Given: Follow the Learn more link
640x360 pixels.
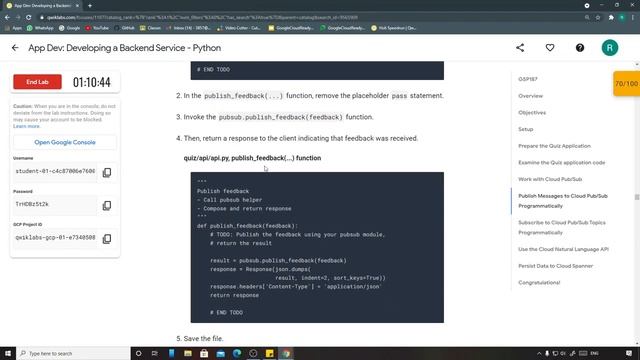Looking at the screenshot, I should tap(26, 126).
